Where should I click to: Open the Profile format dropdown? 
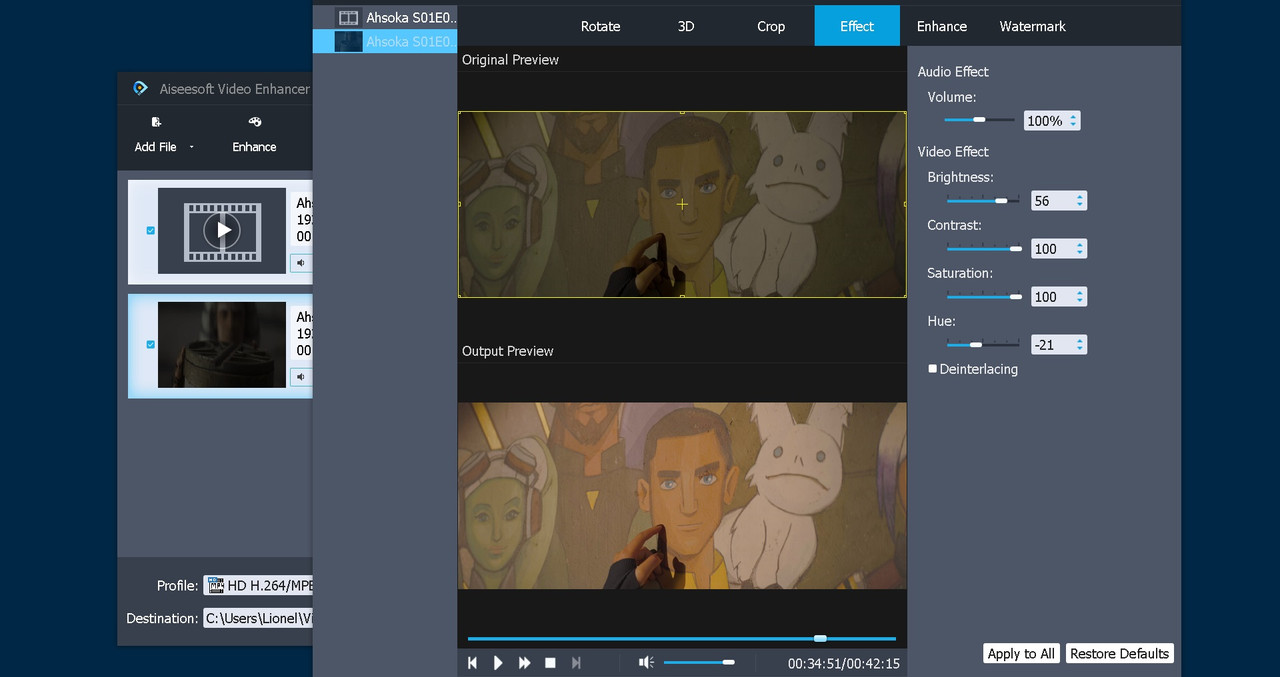point(258,585)
